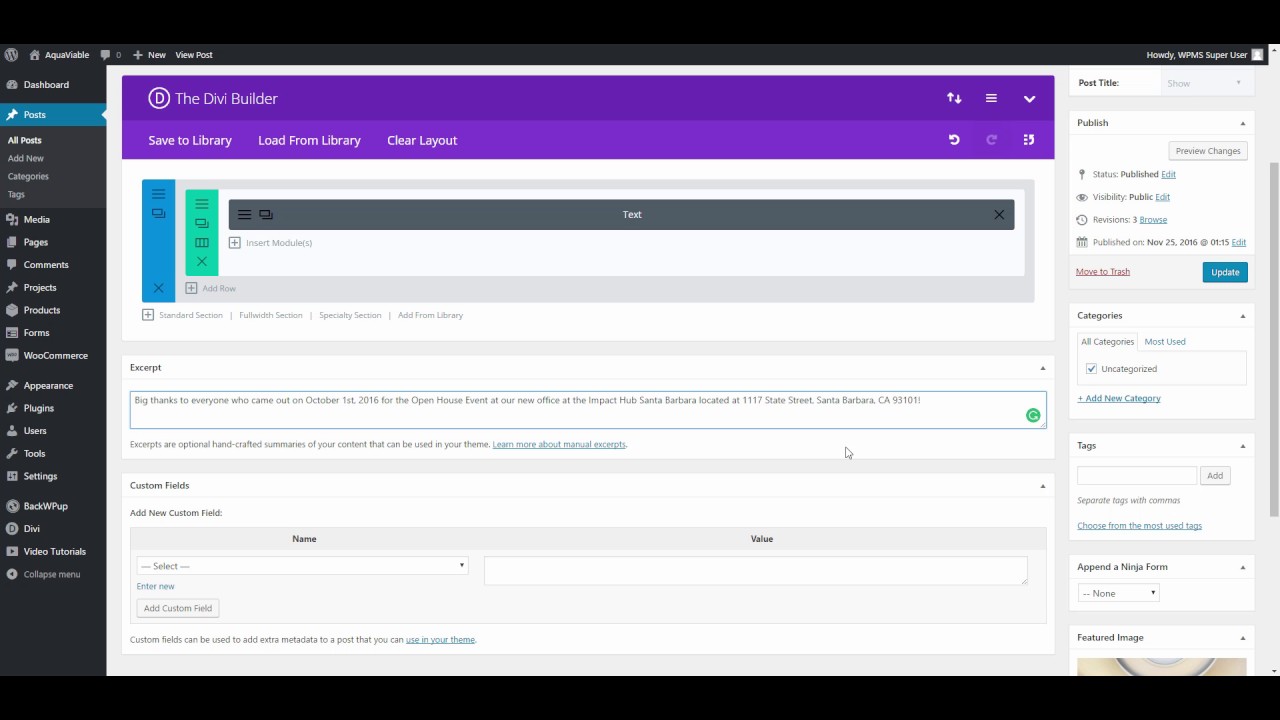Click the custom field Value textarea

pos(756,570)
